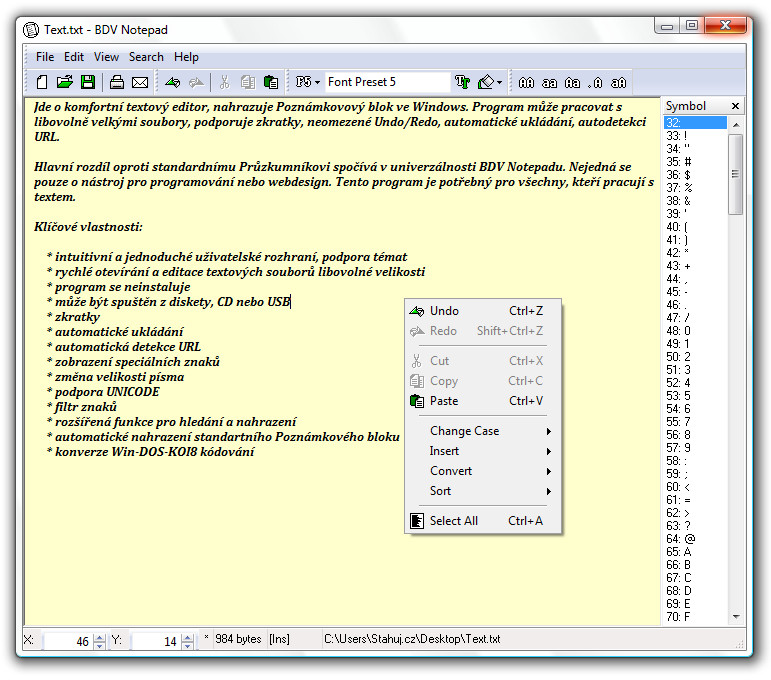Apply sentence case with the .A icon
This screenshot has width=771, height=680.
pos(595,83)
